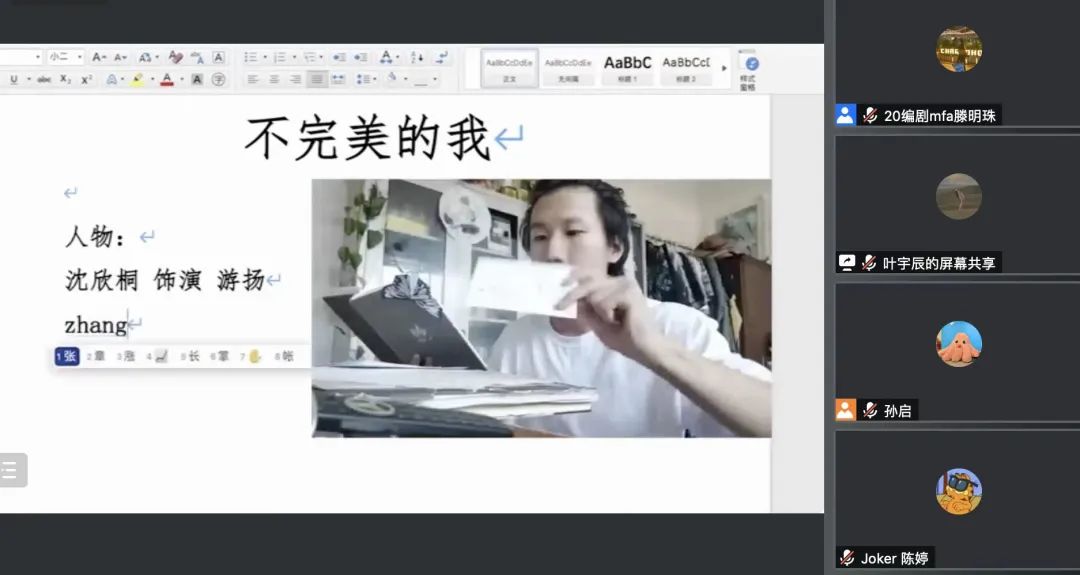Click the character border icon

coord(218,57)
